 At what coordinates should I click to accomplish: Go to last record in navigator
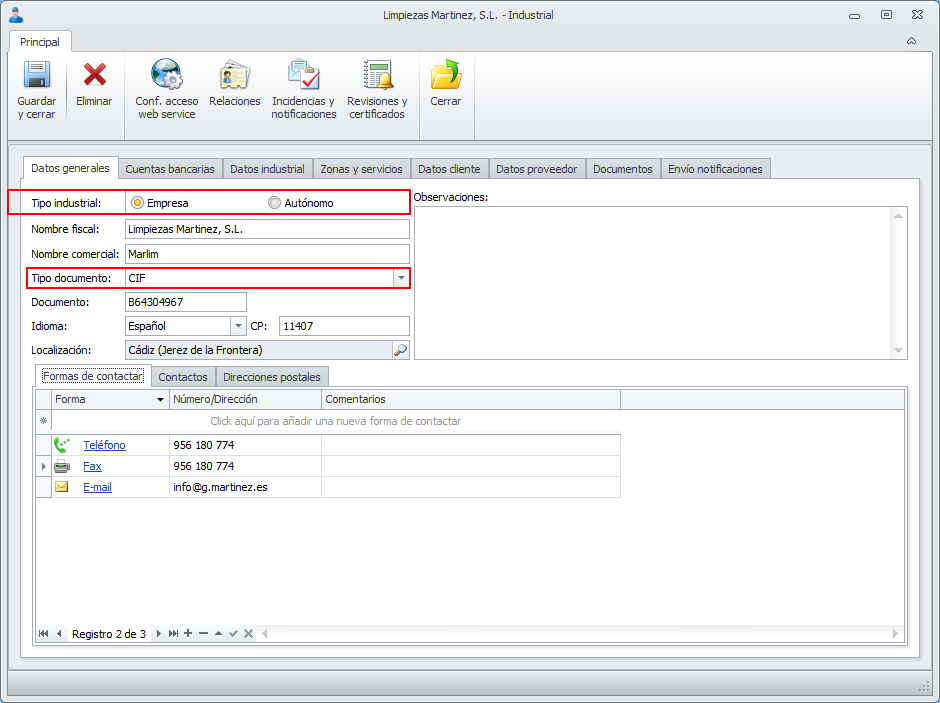point(173,633)
